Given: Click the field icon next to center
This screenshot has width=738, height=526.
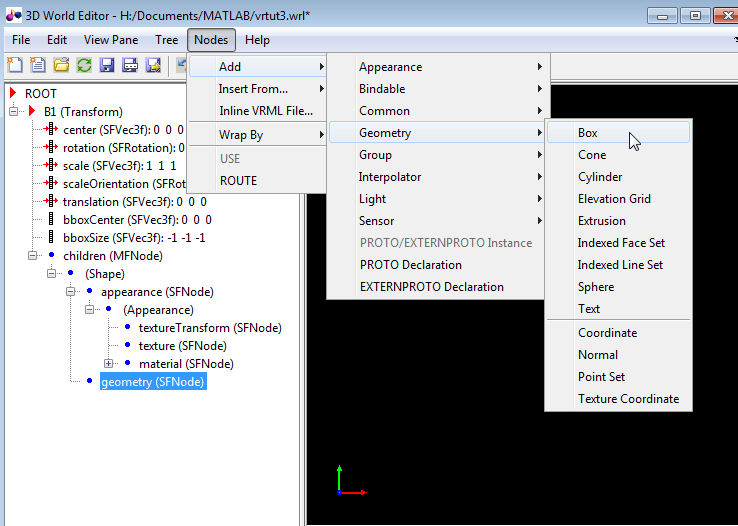Looking at the screenshot, I should click(x=50, y=129).
